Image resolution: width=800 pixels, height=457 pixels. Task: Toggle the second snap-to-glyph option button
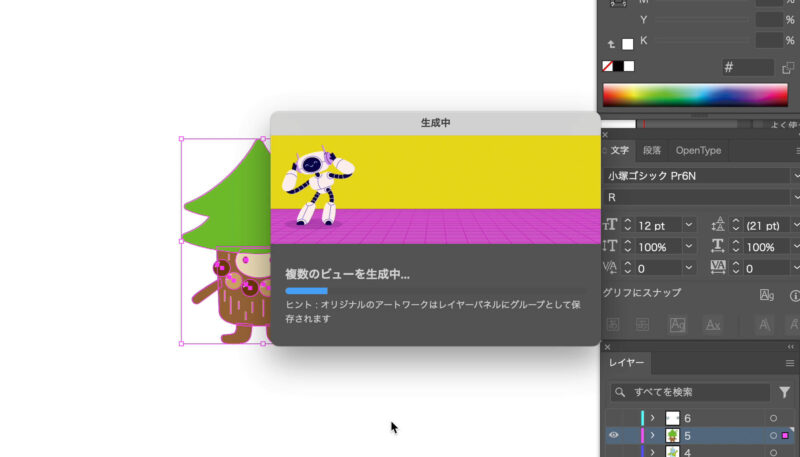(x=642, y=324)
